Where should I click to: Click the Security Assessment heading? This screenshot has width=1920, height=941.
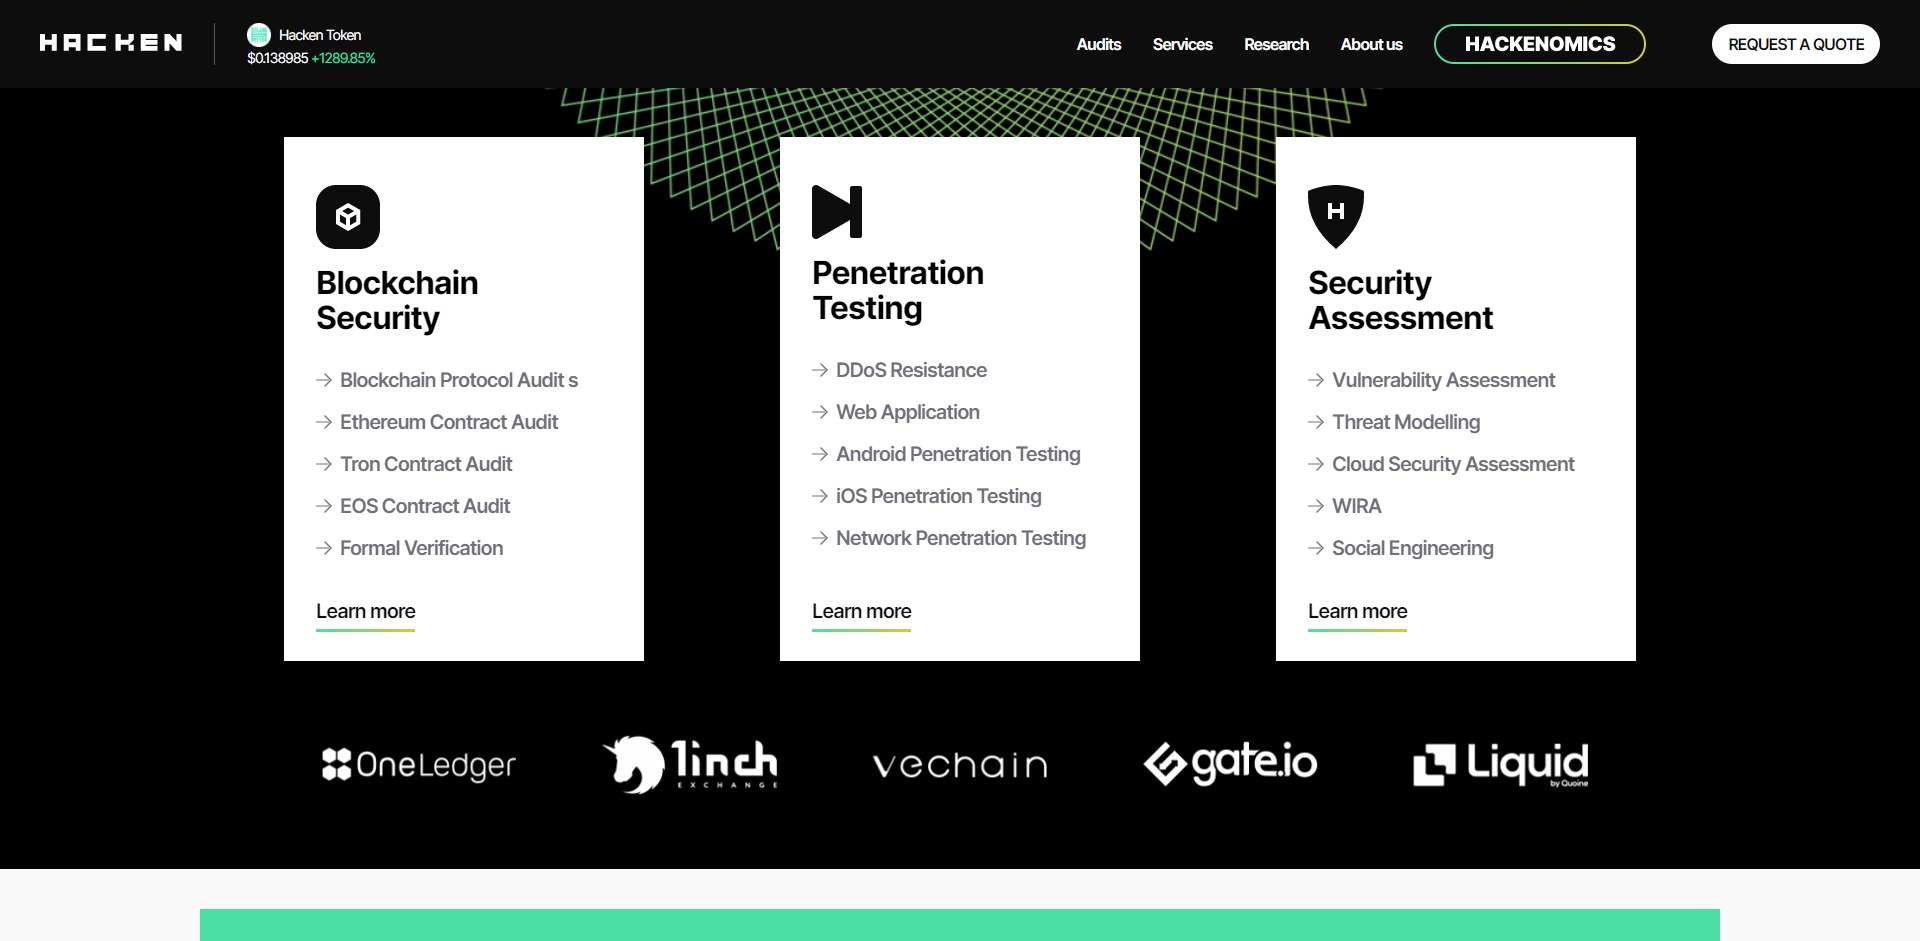1400,300
